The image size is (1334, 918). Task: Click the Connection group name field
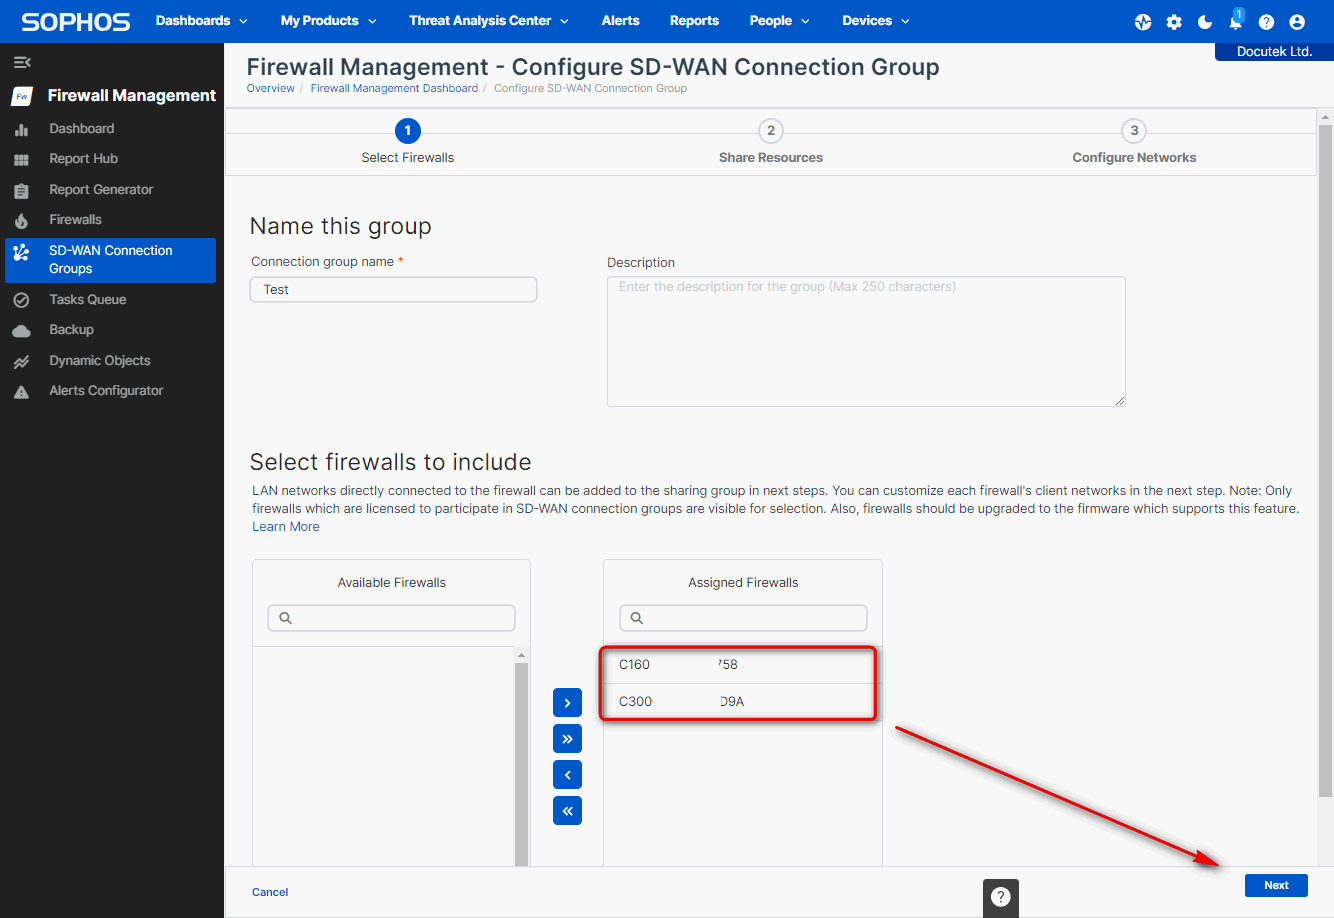394,290
